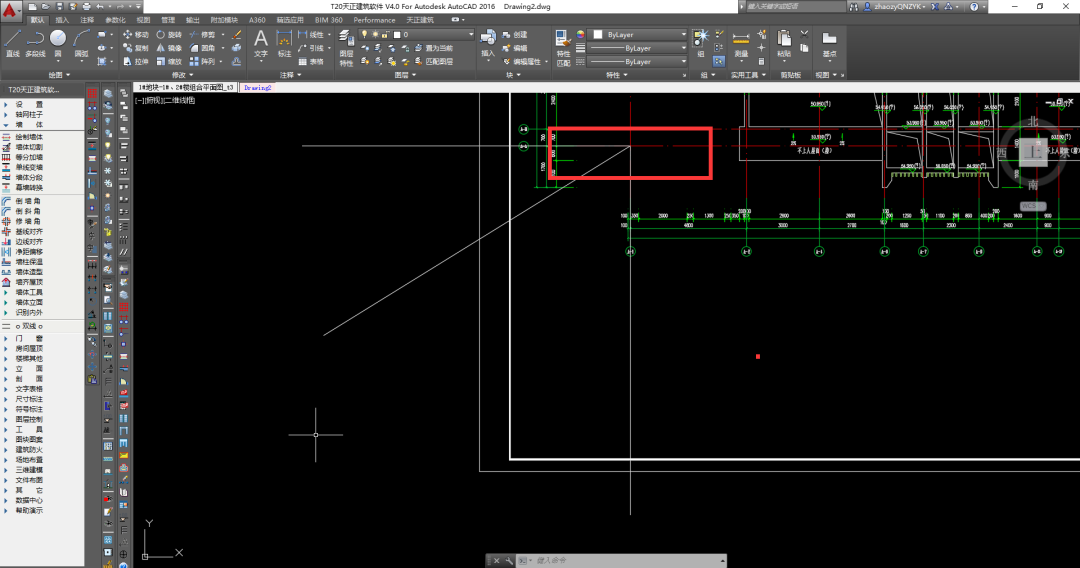This screenshot has height=568, width=1080.
Task: Switch to the 插入 ribbon tab
Action: (63, 19)
